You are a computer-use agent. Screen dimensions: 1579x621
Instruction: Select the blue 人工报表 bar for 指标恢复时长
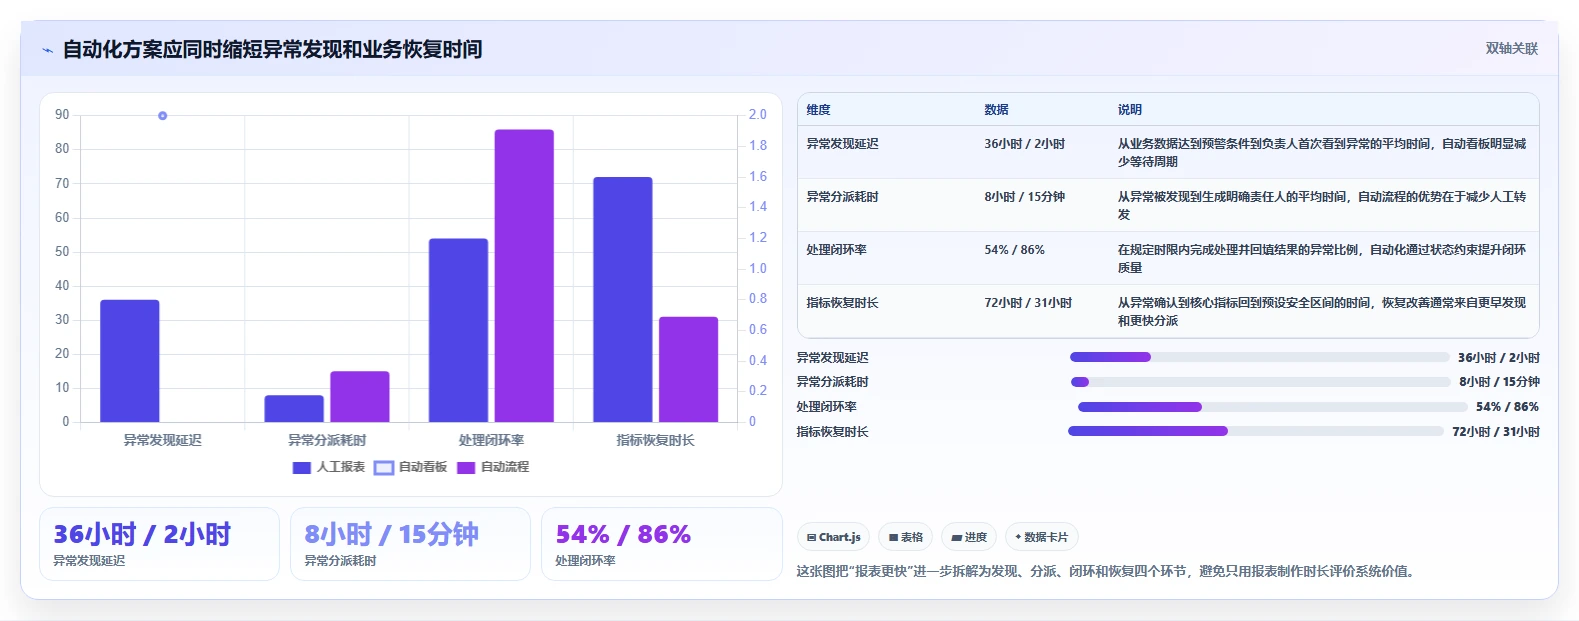(x=623, y=299)
